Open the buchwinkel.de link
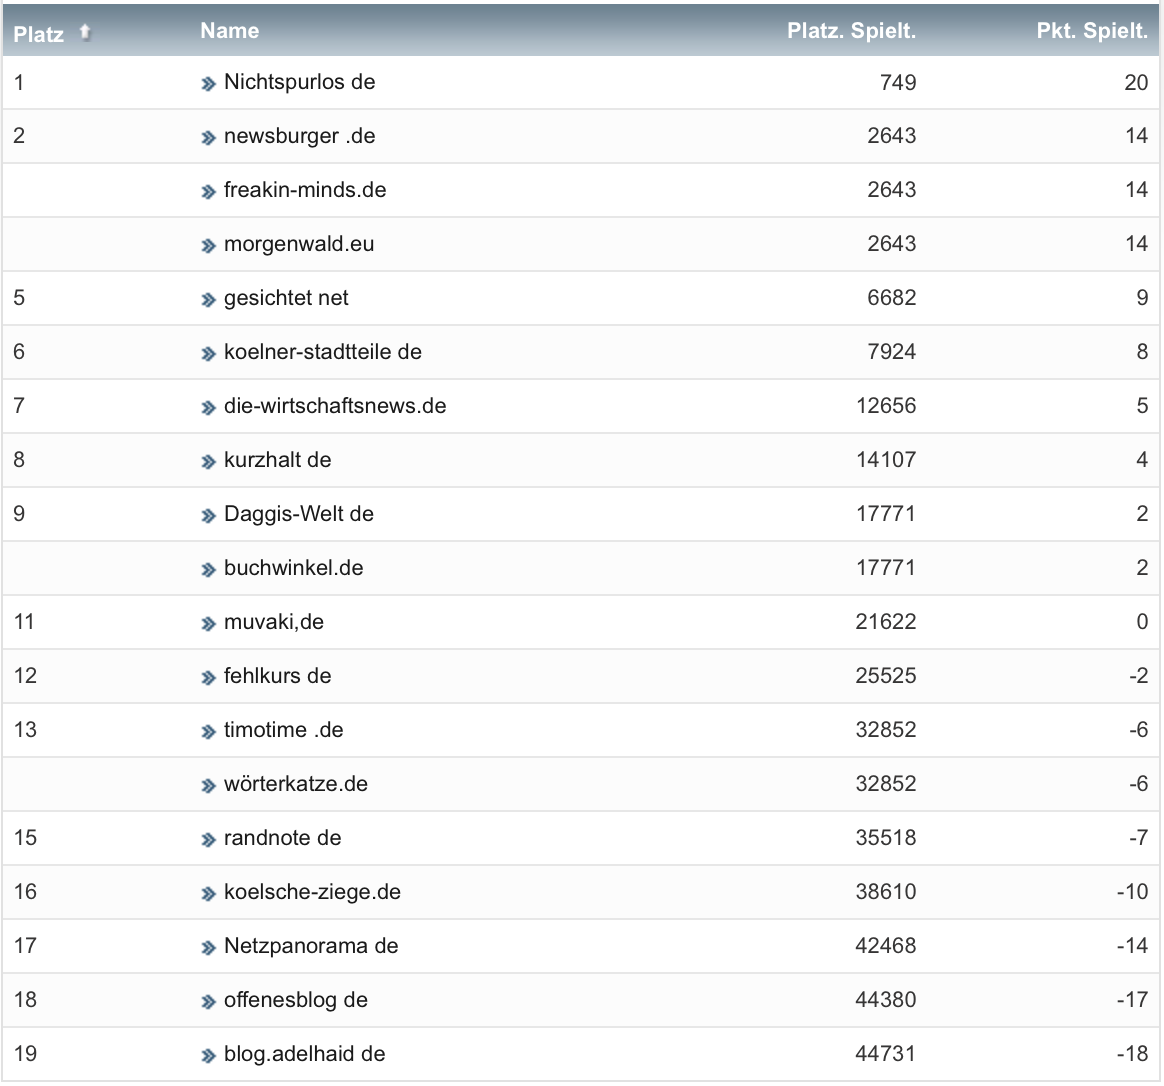 293,568
